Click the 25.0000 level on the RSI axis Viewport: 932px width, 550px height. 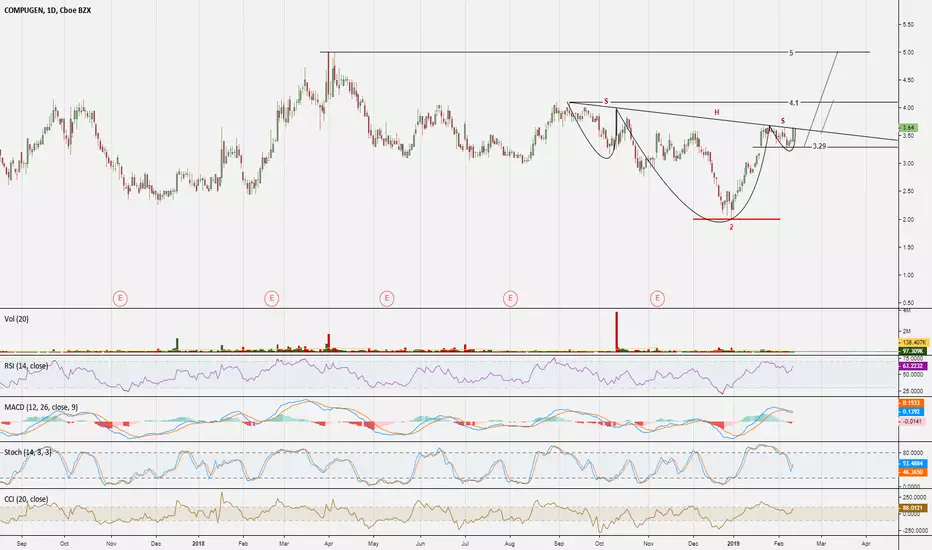914,391
